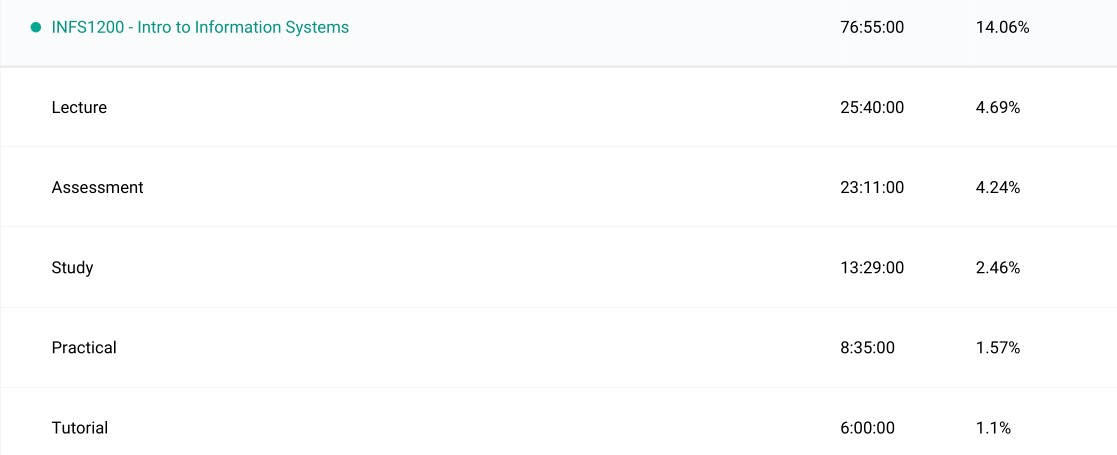Select the Practical task name
This screenshot has height=455, width=1117.
84,348
